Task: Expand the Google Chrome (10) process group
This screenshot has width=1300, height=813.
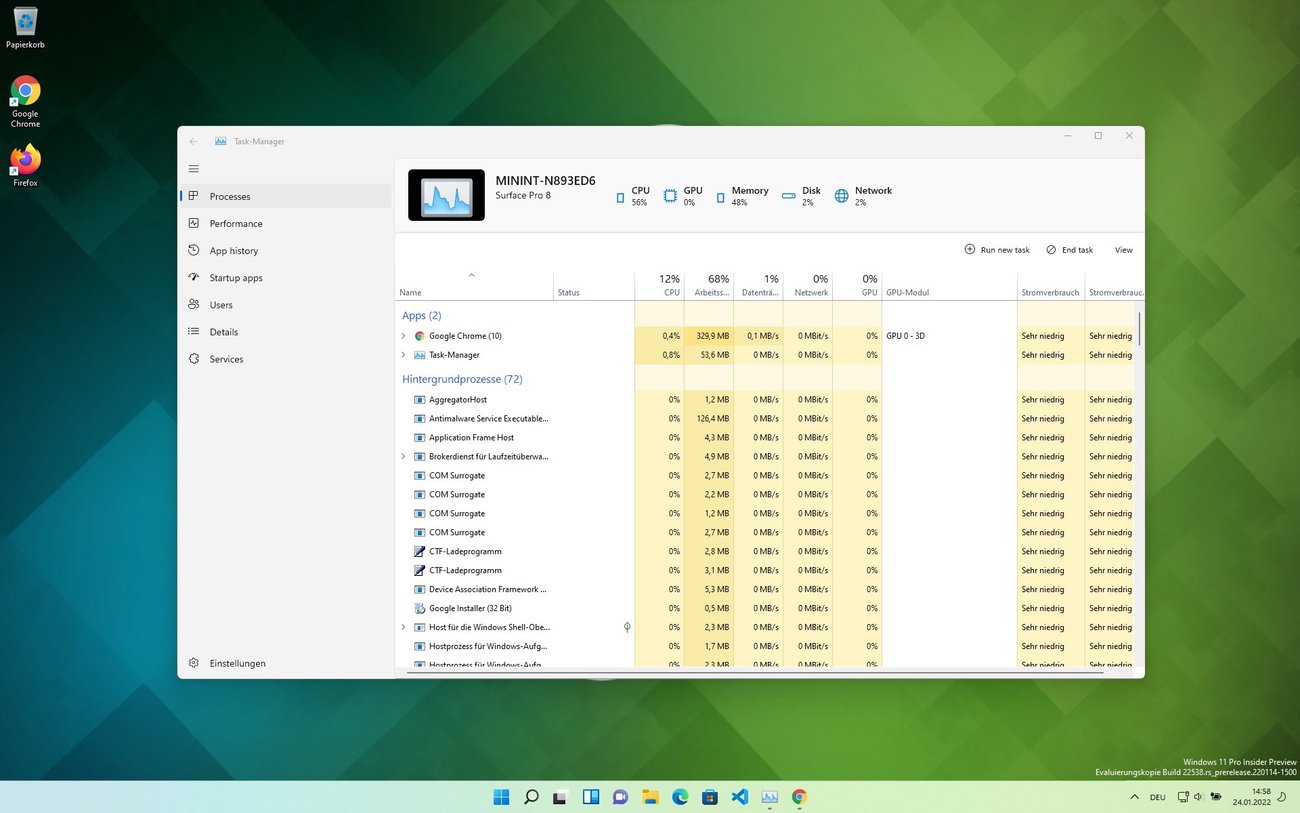Action: pyautogui.click(x=403, y=335)
